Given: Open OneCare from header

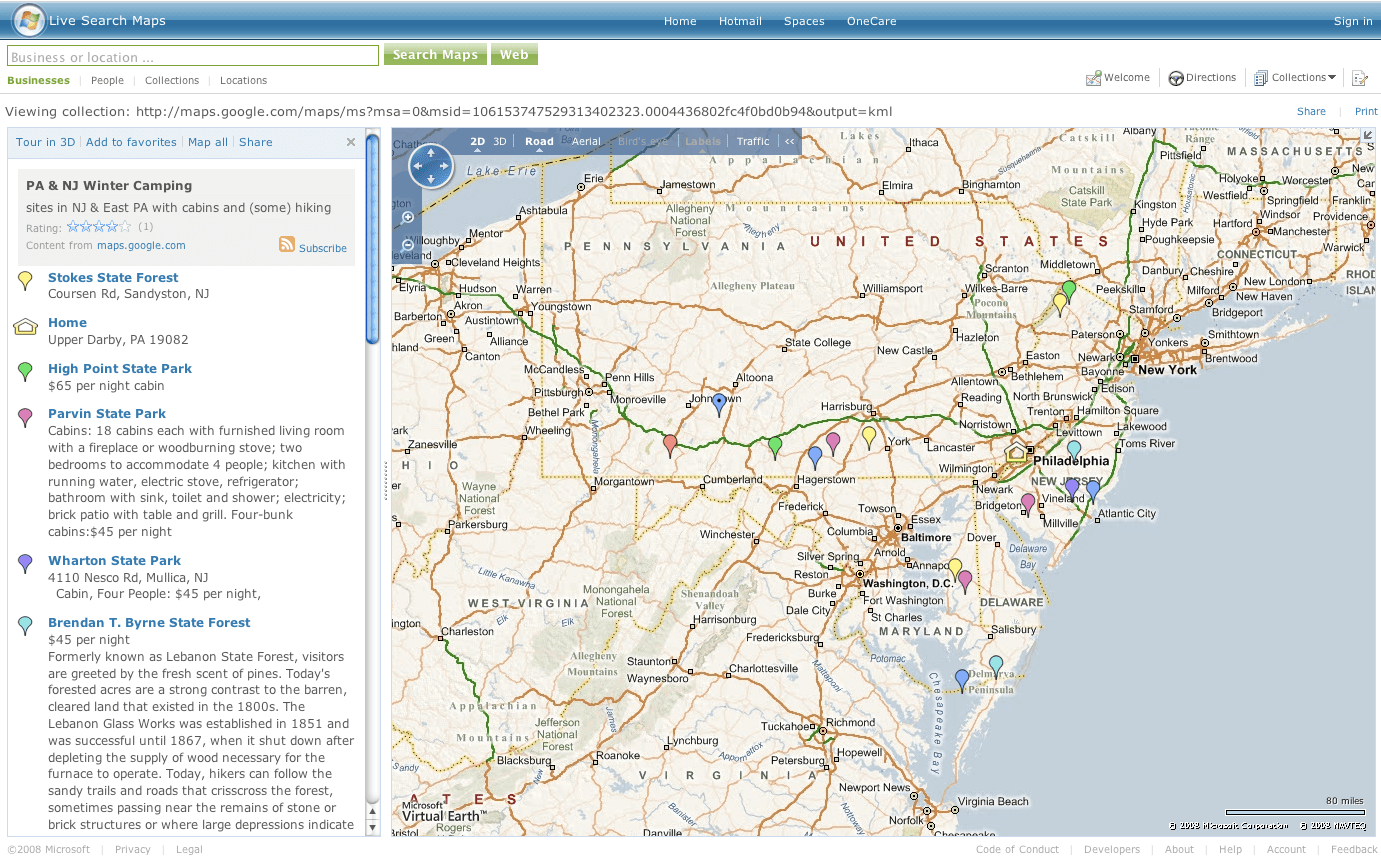Looking at the screenshot, I should tap(871, 21).
